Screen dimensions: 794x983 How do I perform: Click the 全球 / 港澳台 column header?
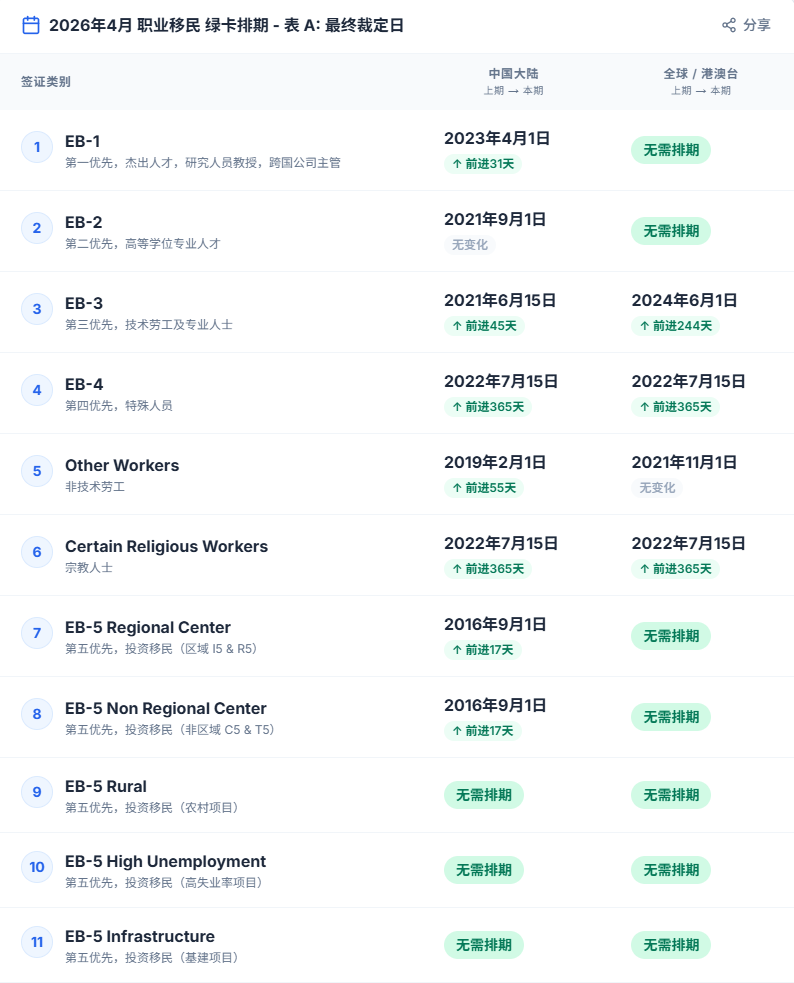coord(701,74)
